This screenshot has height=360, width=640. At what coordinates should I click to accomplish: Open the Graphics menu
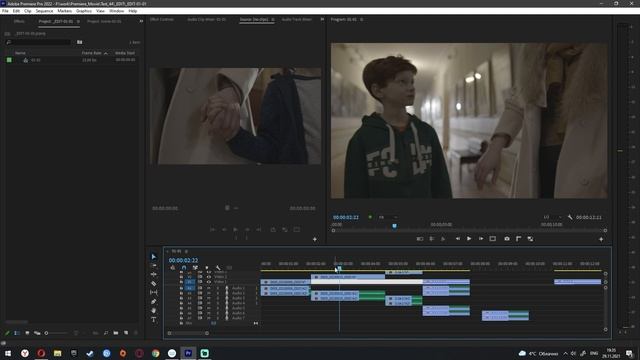[84, 11]
